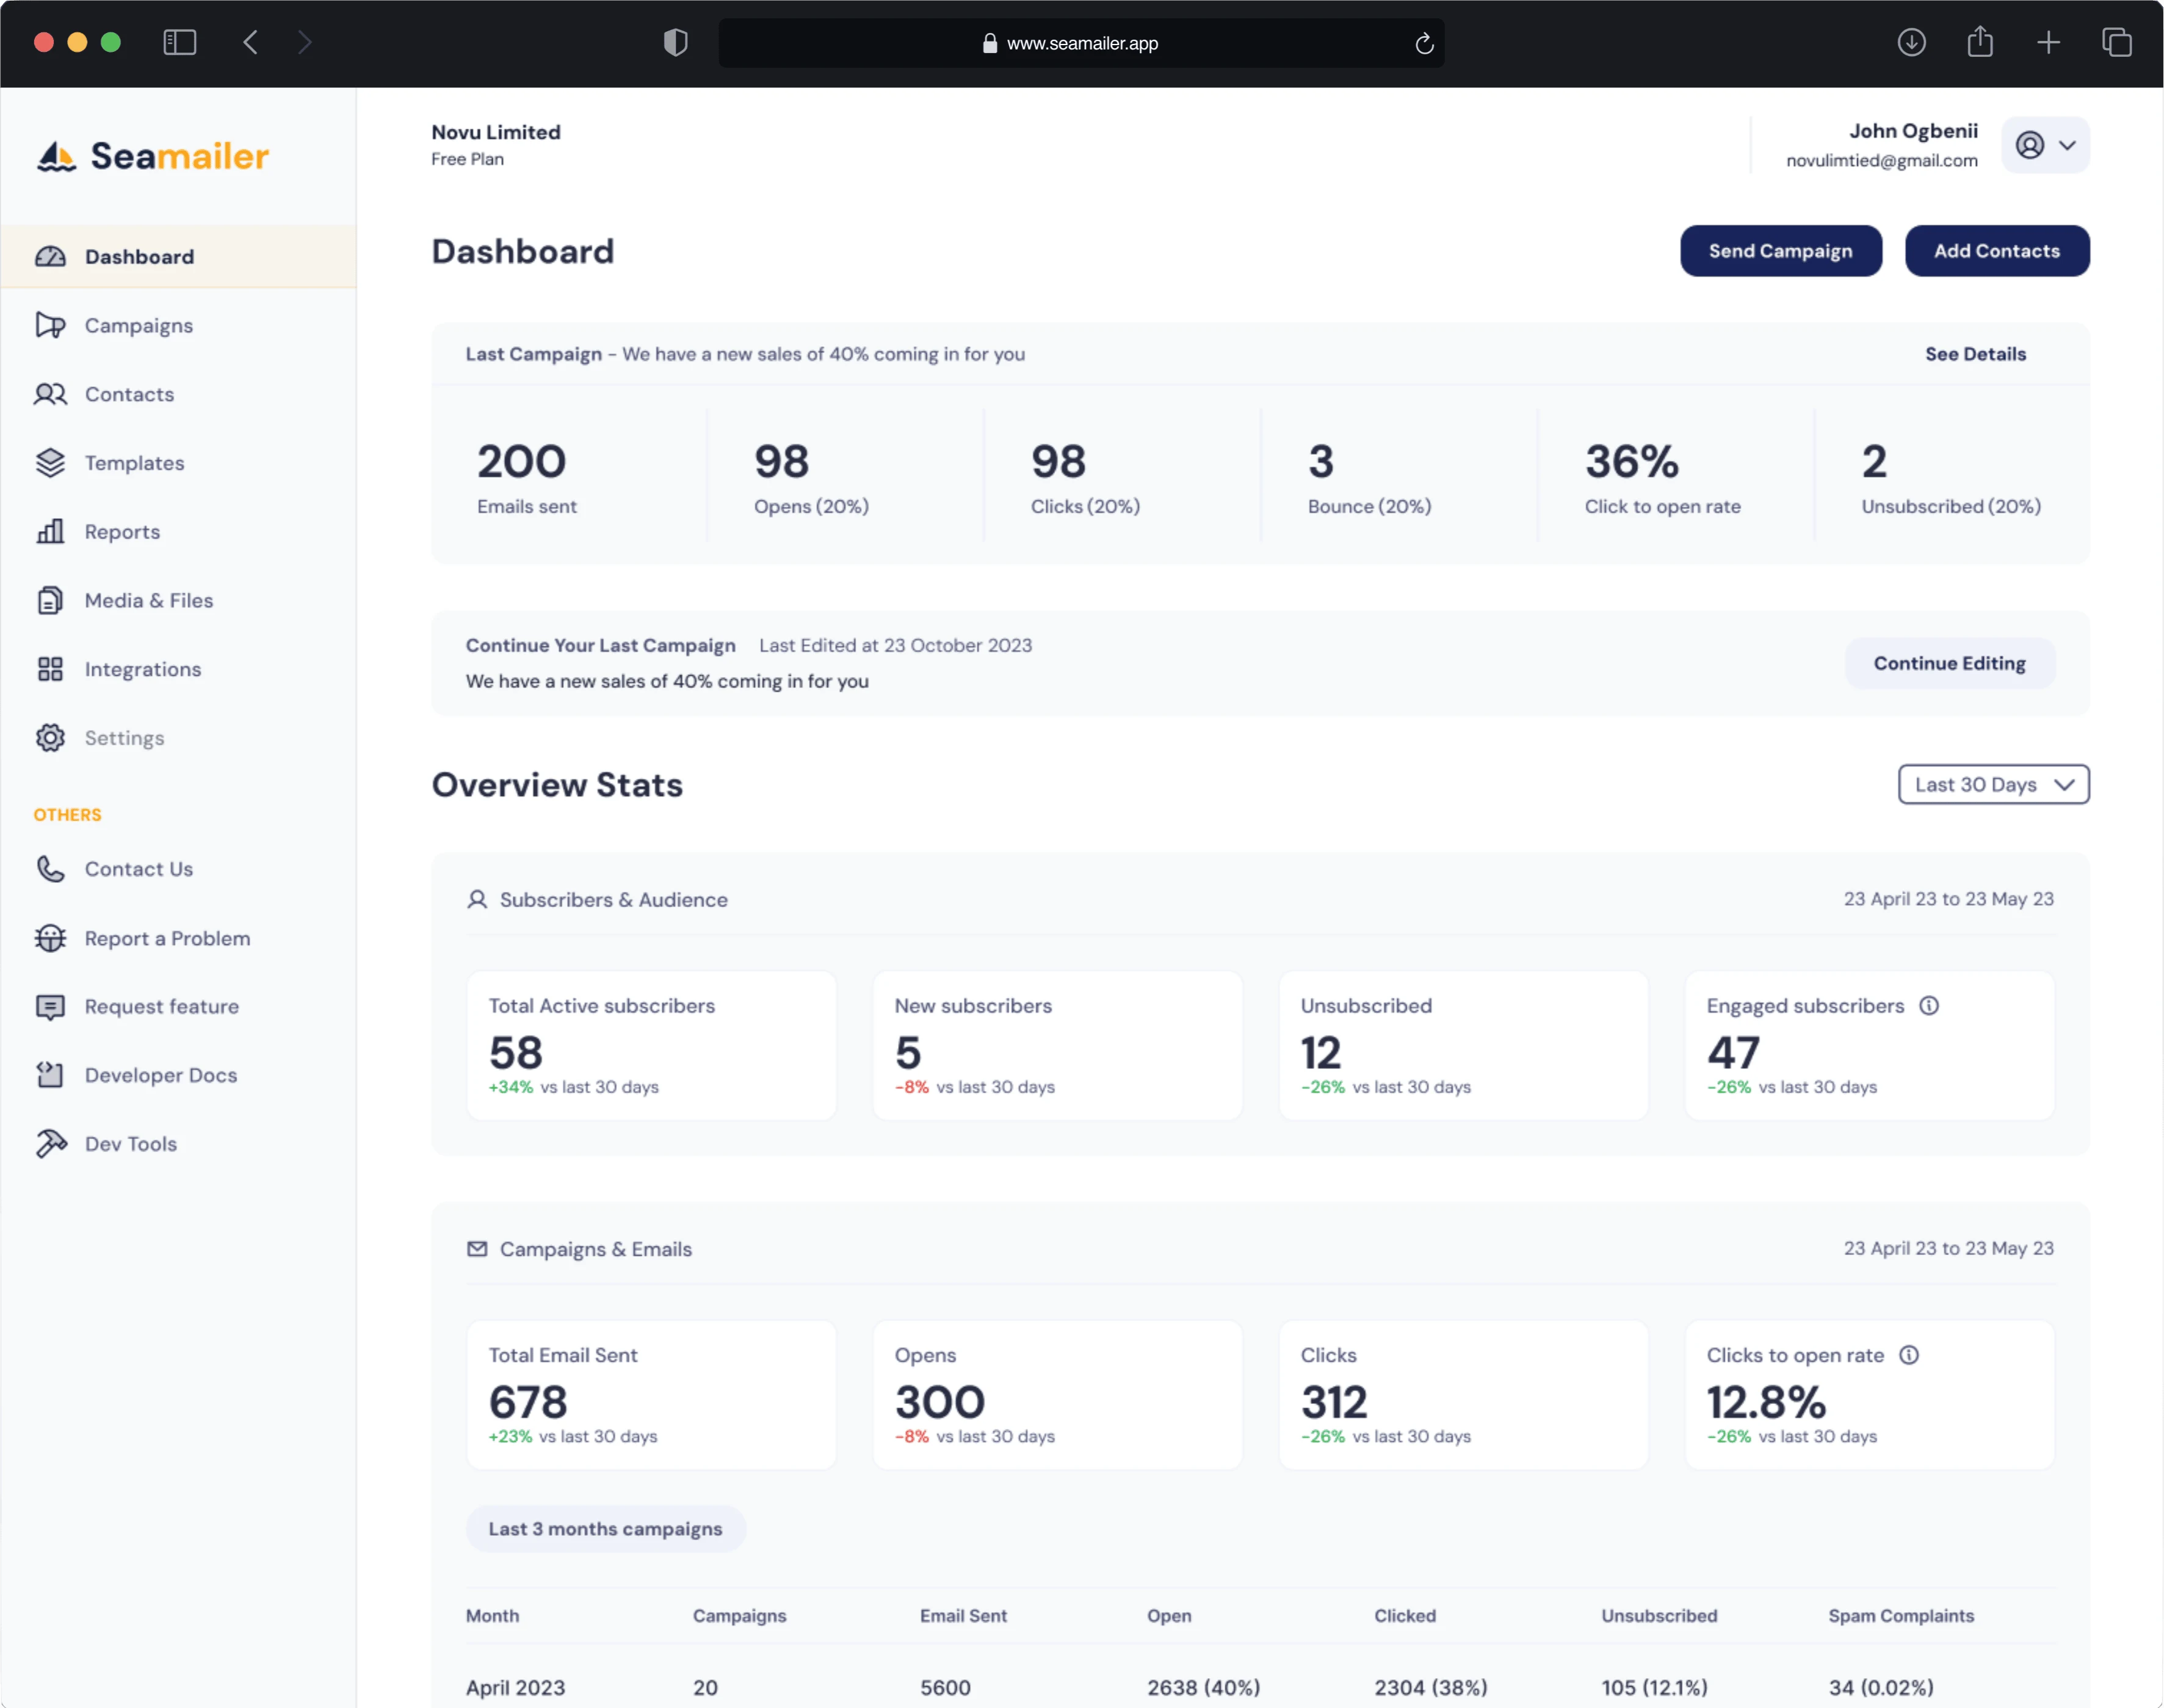
Task: Click Continue Editing for the draft campaign
Action: coord(1949,663)
